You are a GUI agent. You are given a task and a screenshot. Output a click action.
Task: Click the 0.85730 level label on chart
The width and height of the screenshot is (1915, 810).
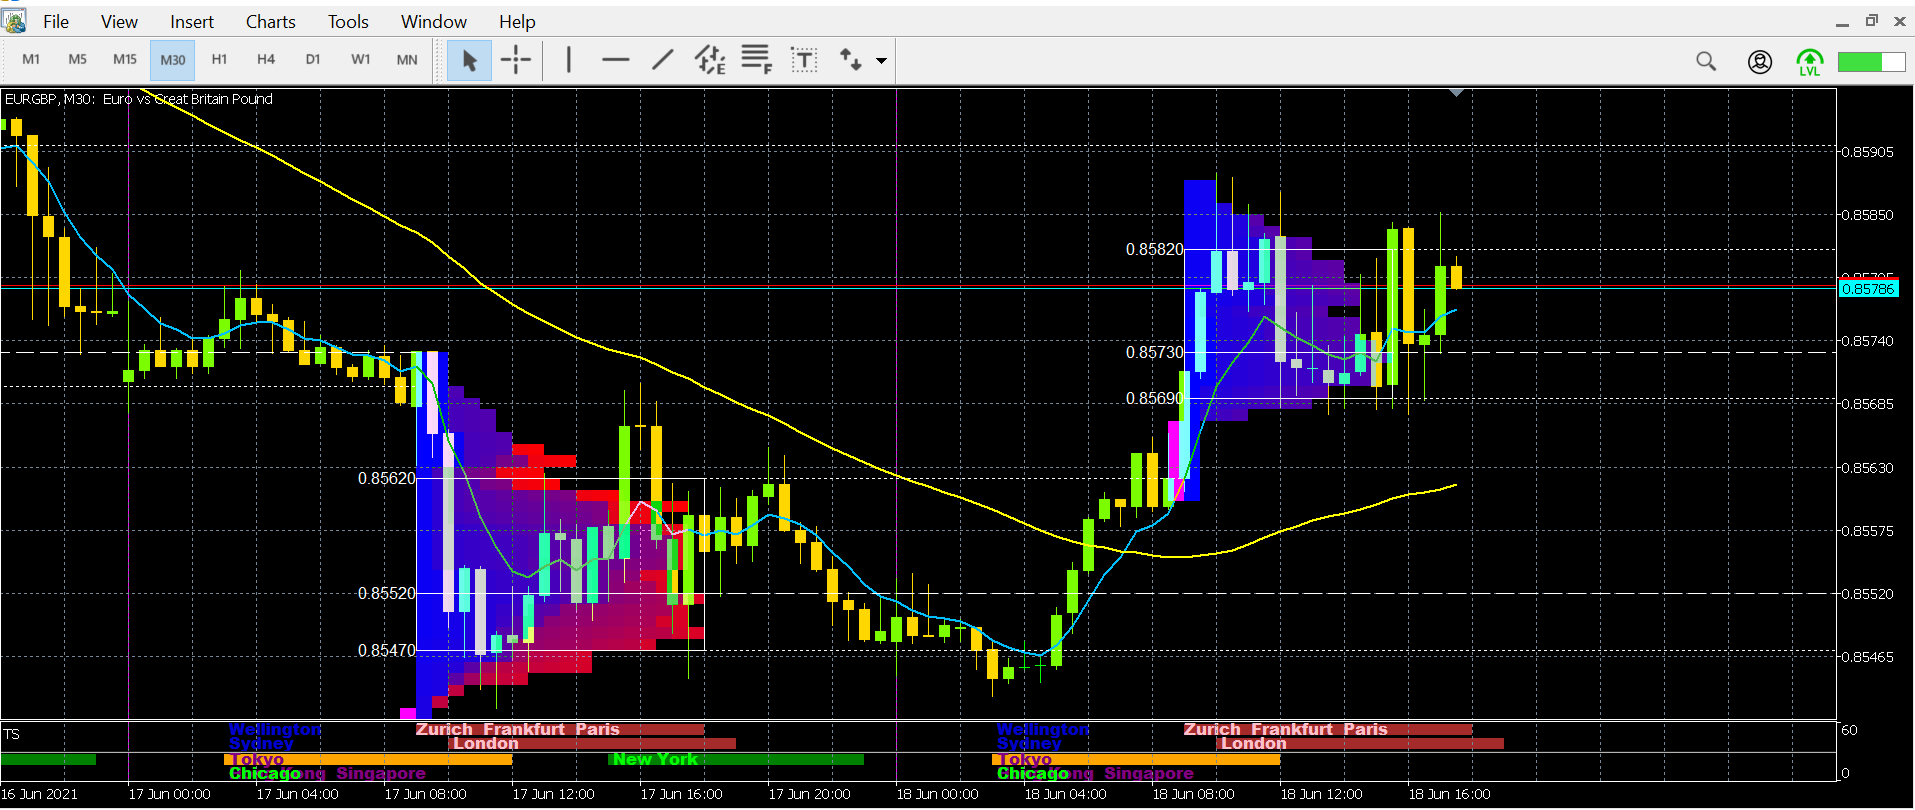click(x=1155, y=352)
